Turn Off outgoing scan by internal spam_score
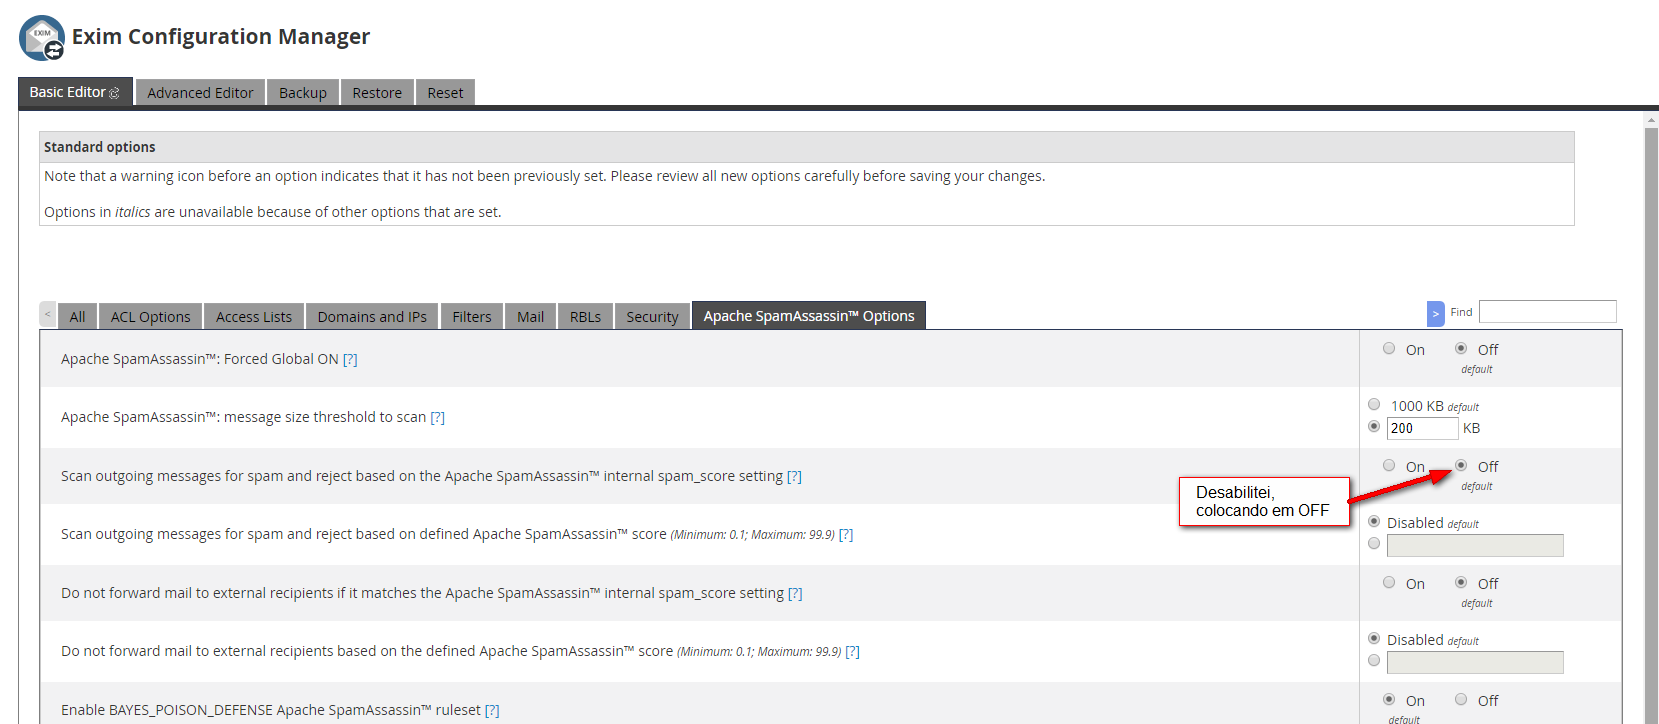Screen dimensions: 1659x724 (x=1461, y=466)
